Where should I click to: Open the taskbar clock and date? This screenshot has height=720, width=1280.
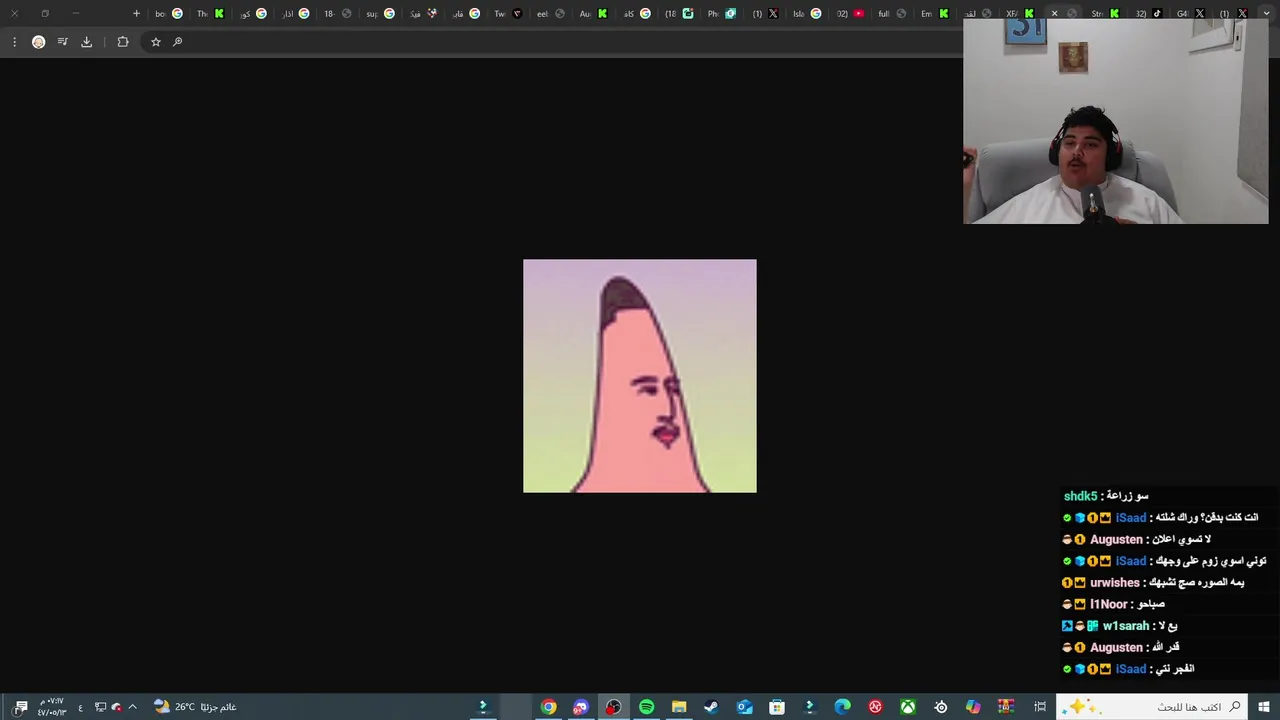click(51, 707)
